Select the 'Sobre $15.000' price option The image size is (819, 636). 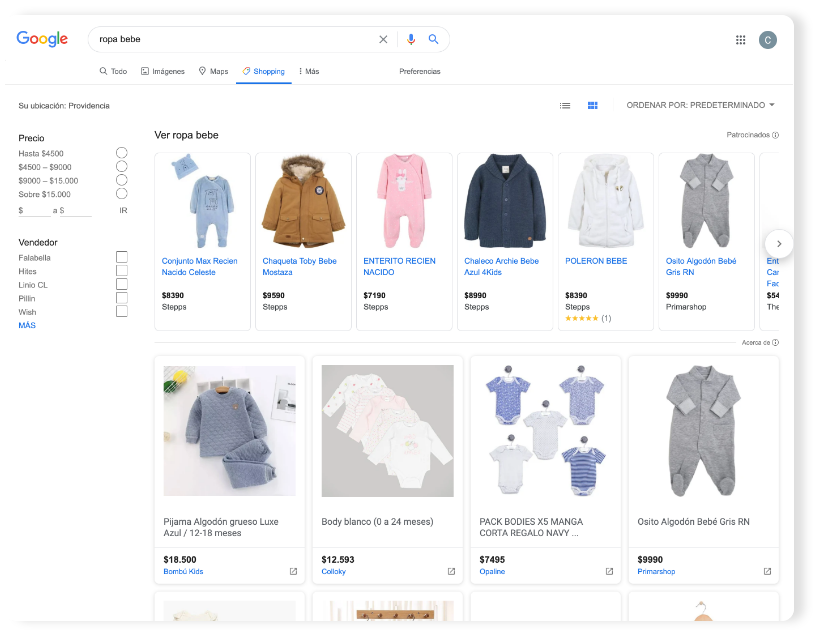pos(121,194)
